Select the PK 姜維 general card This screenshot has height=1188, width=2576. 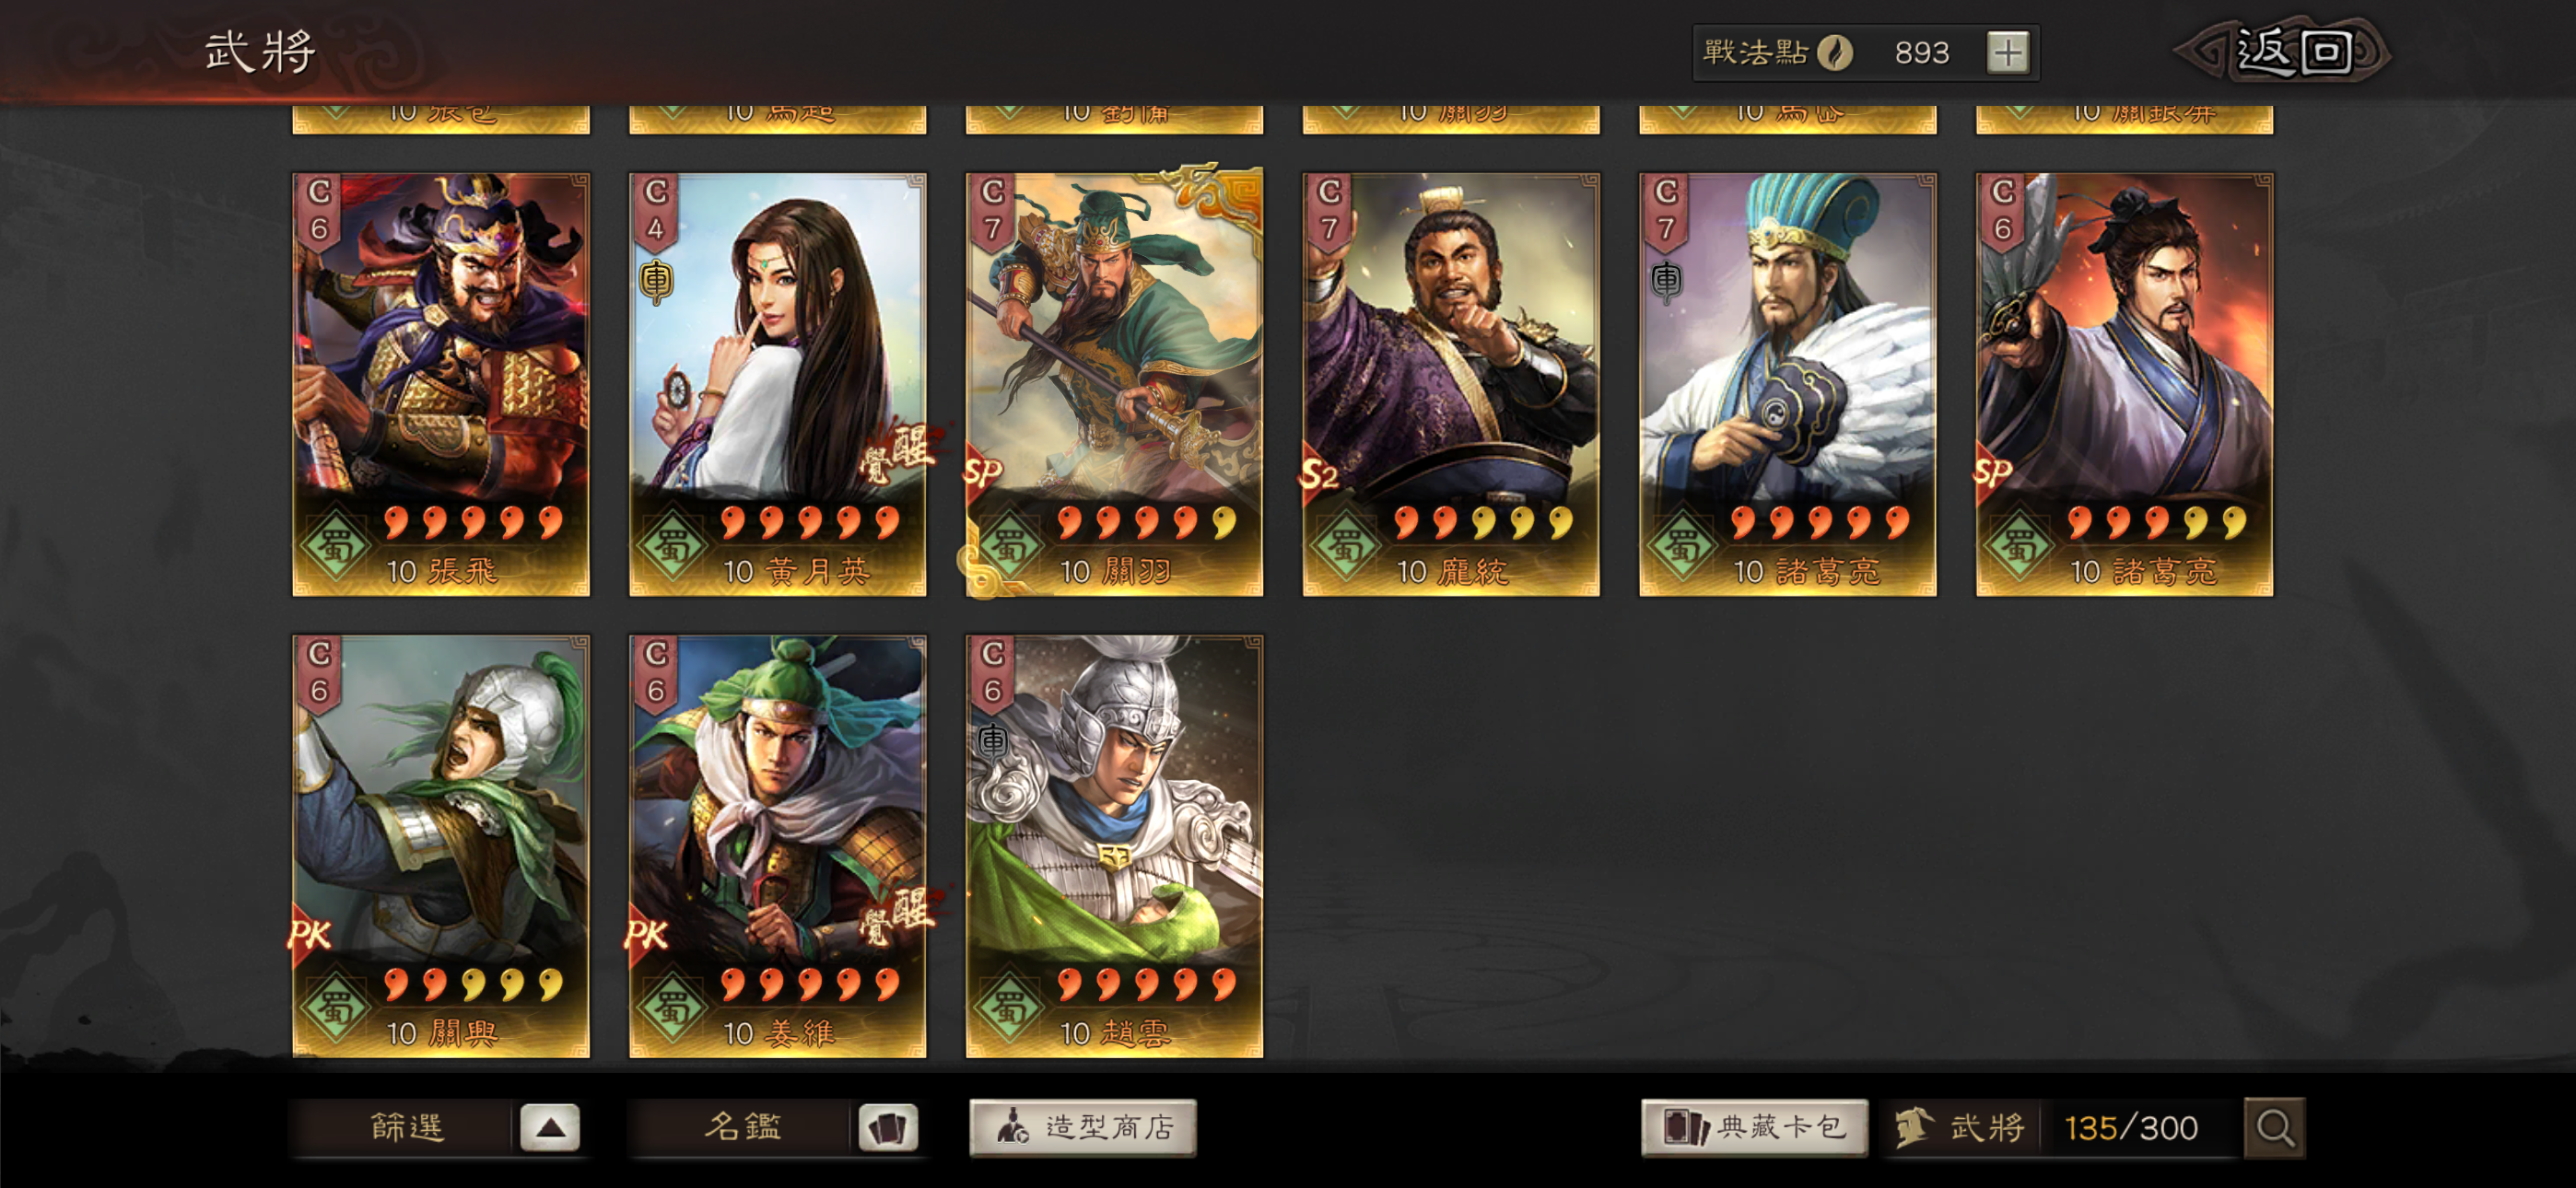pos(778,846)
